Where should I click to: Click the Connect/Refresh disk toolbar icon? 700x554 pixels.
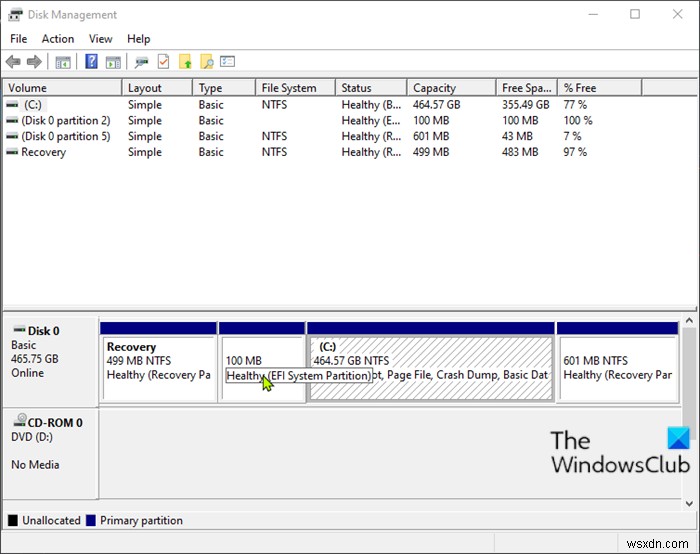point(142,62)
